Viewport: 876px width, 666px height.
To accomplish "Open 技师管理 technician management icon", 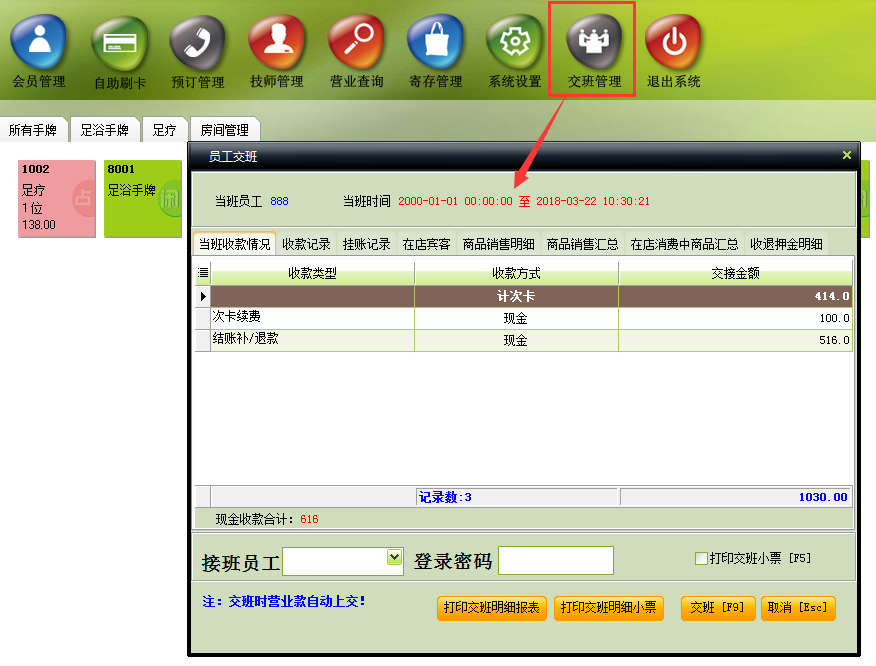I will click(x=277, y=42).
